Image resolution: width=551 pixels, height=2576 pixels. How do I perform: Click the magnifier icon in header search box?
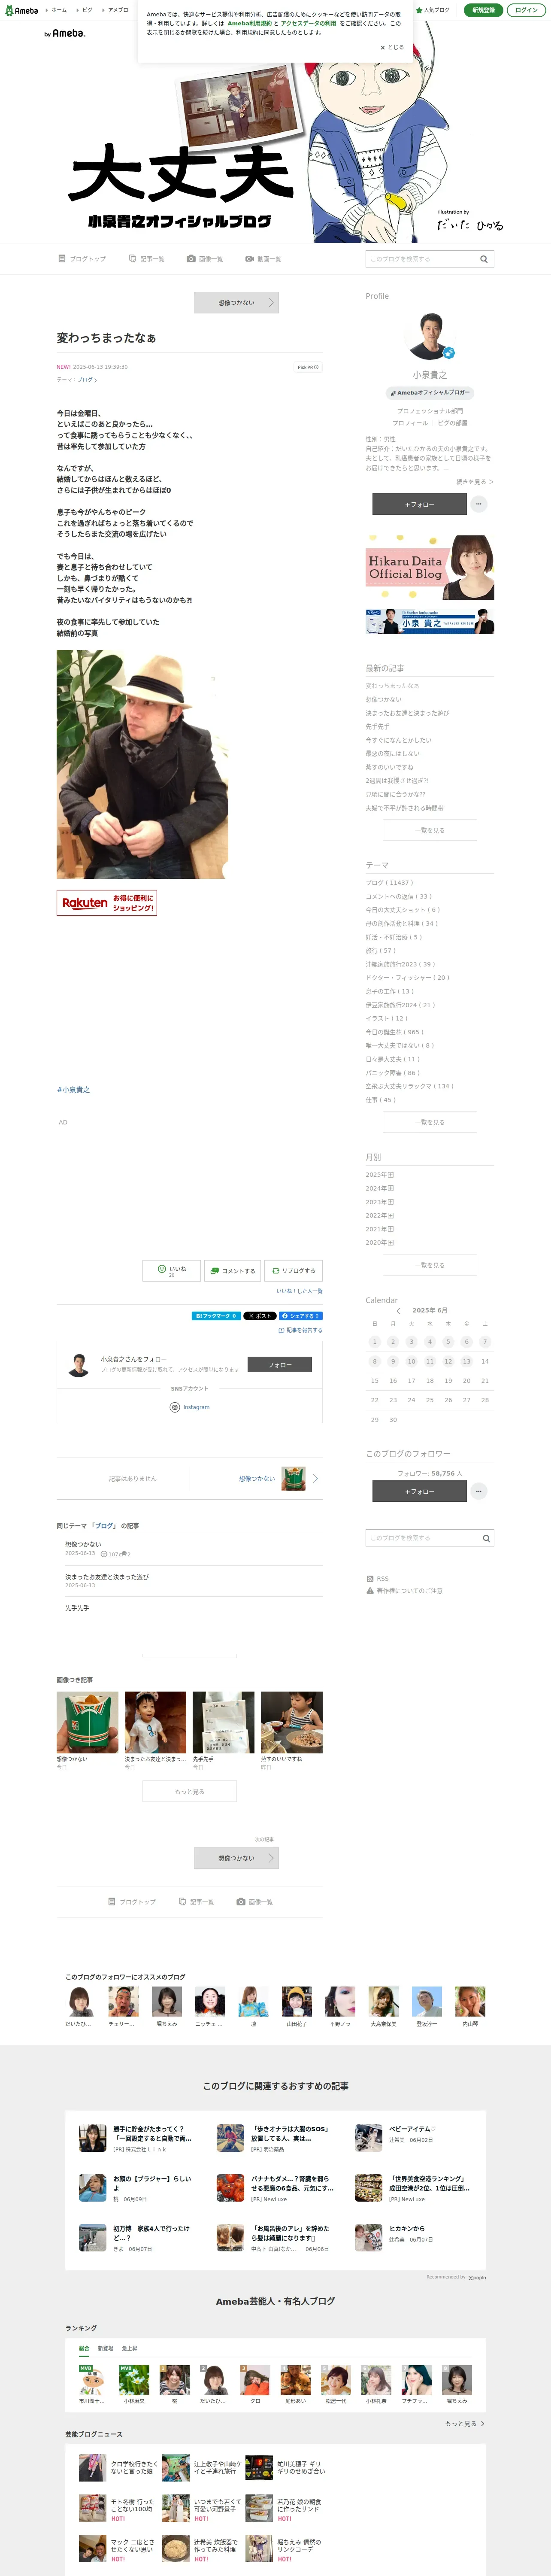pos(484,259)
